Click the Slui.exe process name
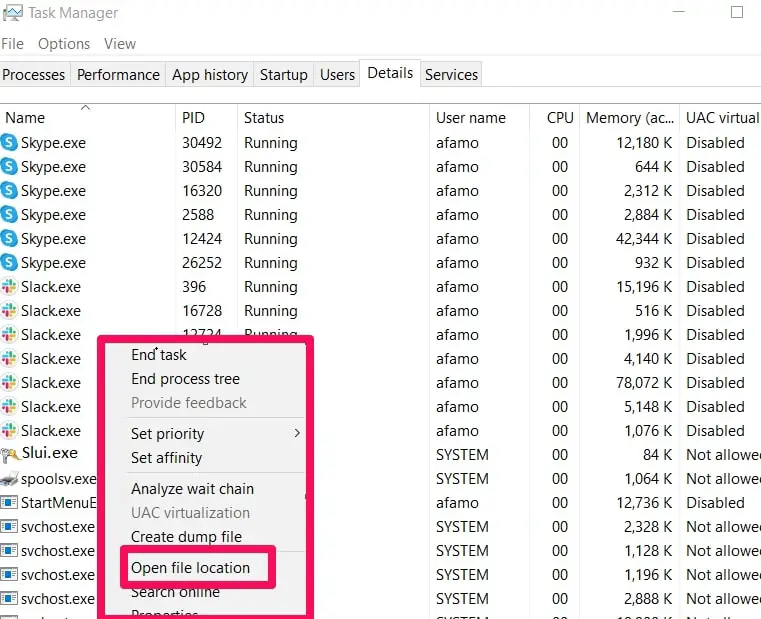Viewport: 761px width, 619px height. pyautogui.click(x=50, y=453)
